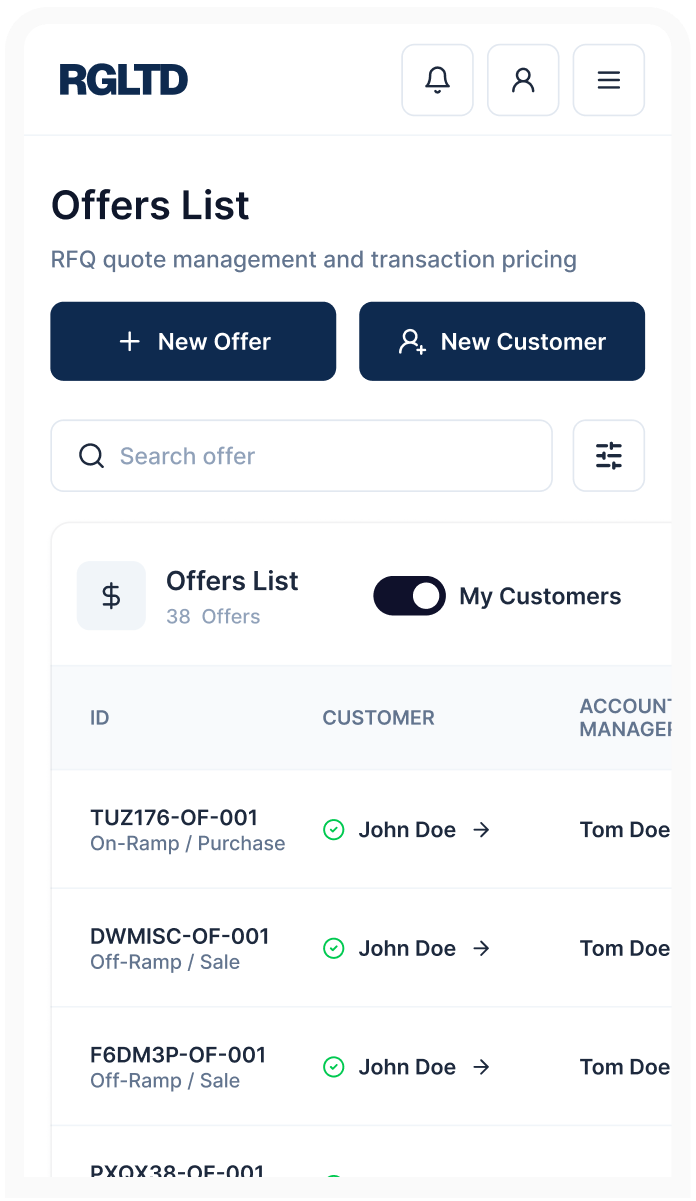Click the arrow next to John Doe in TUZ176-OF-001 row
This screenshot has height=1201, width=696.
(481, 830)
